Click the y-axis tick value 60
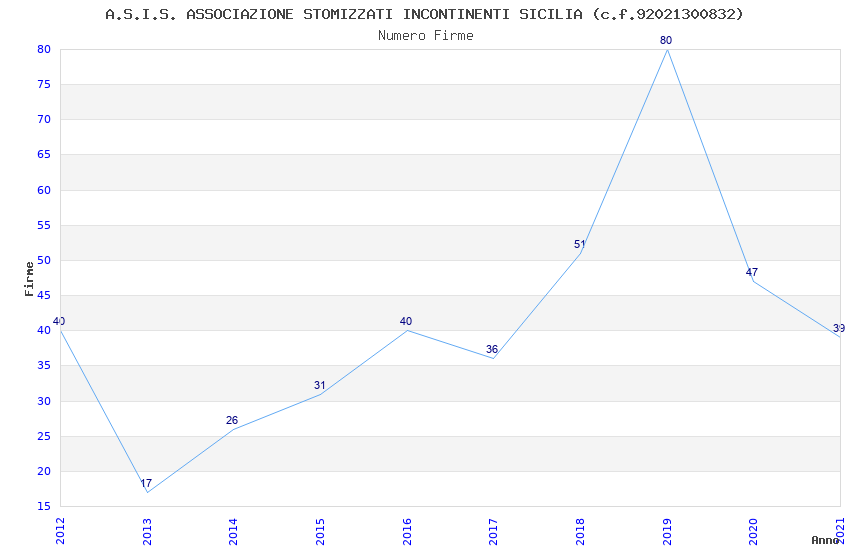850x550 pixels. [x=44, y=190]
